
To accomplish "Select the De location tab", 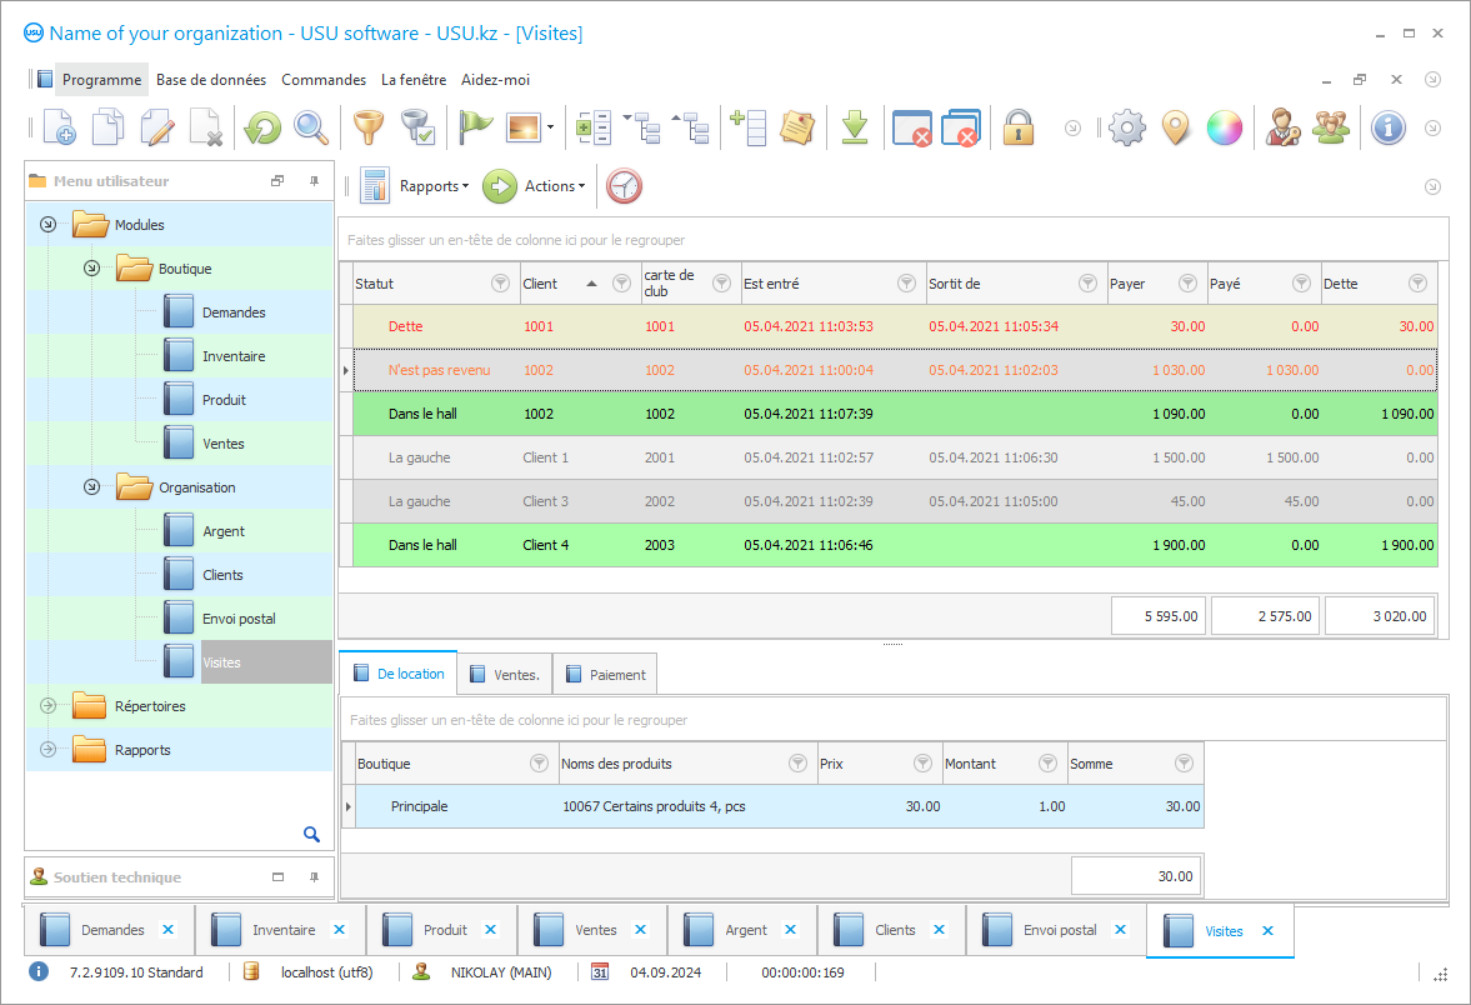I will (x=398, y=674).
